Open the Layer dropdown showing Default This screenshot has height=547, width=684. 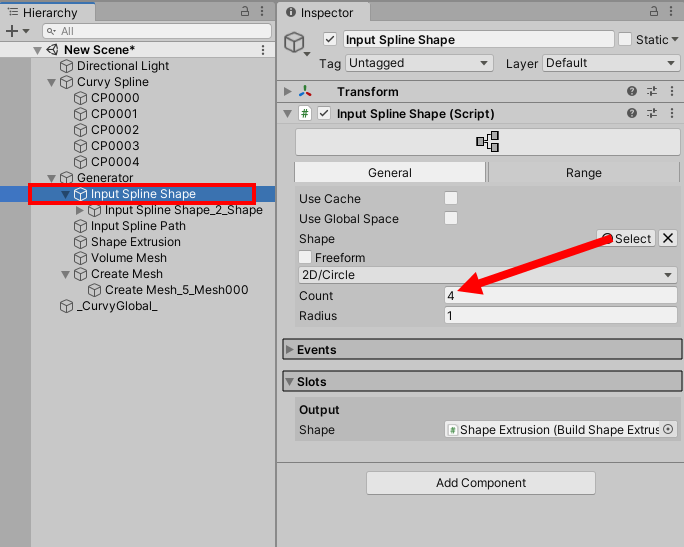(x=611, y=63)
